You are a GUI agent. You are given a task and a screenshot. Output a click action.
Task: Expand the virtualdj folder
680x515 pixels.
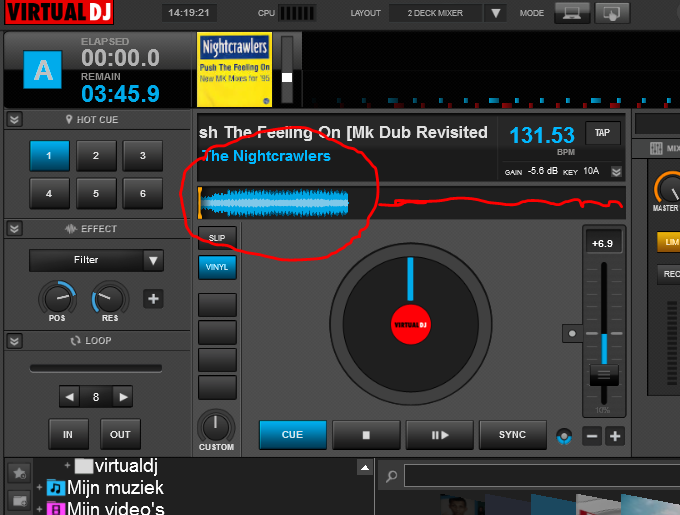[67, 465]
